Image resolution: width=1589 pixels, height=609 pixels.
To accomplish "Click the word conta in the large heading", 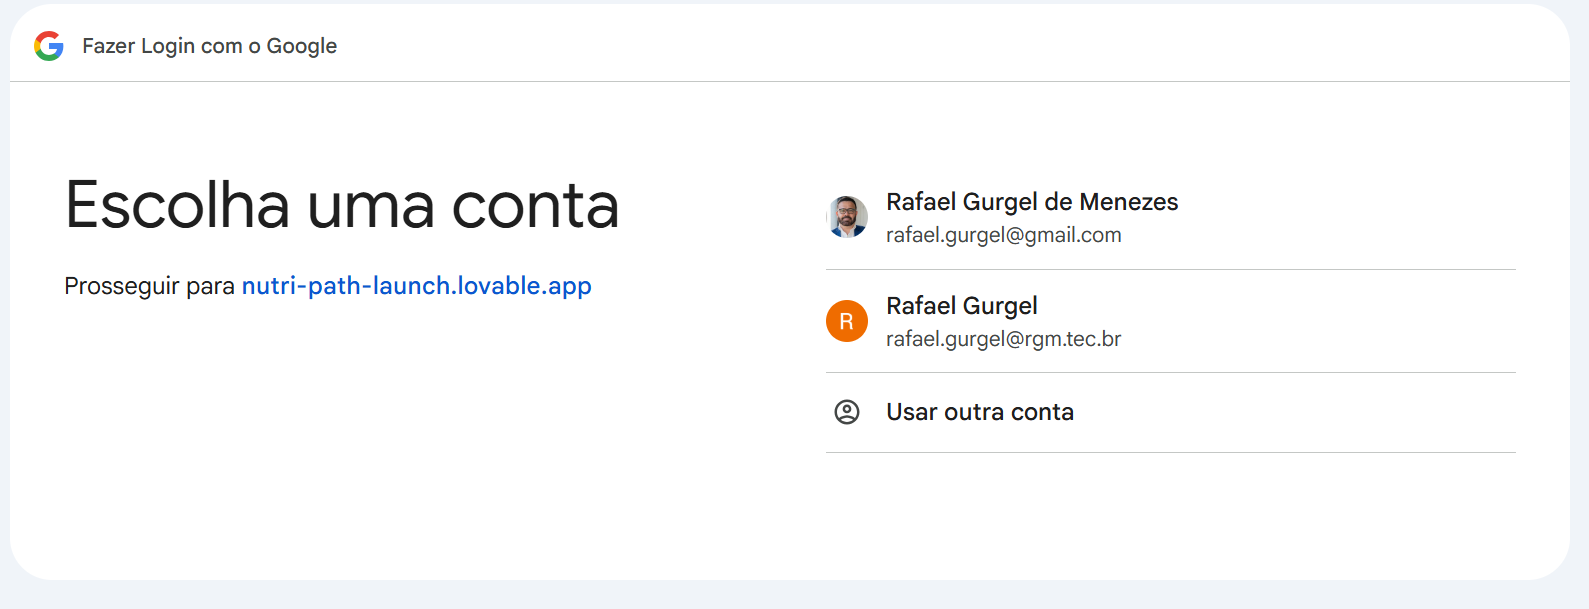I will point(535,205).
